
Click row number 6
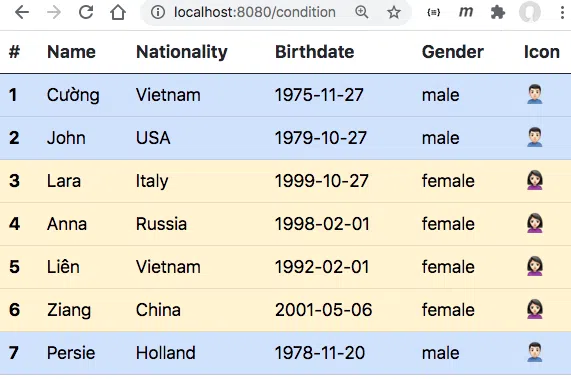(14, 310)
